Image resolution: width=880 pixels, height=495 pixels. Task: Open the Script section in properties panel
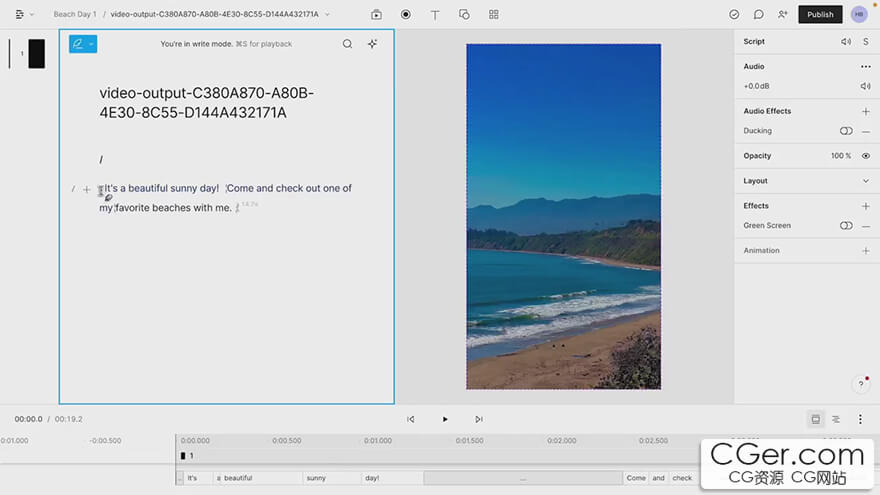(754, 42)
